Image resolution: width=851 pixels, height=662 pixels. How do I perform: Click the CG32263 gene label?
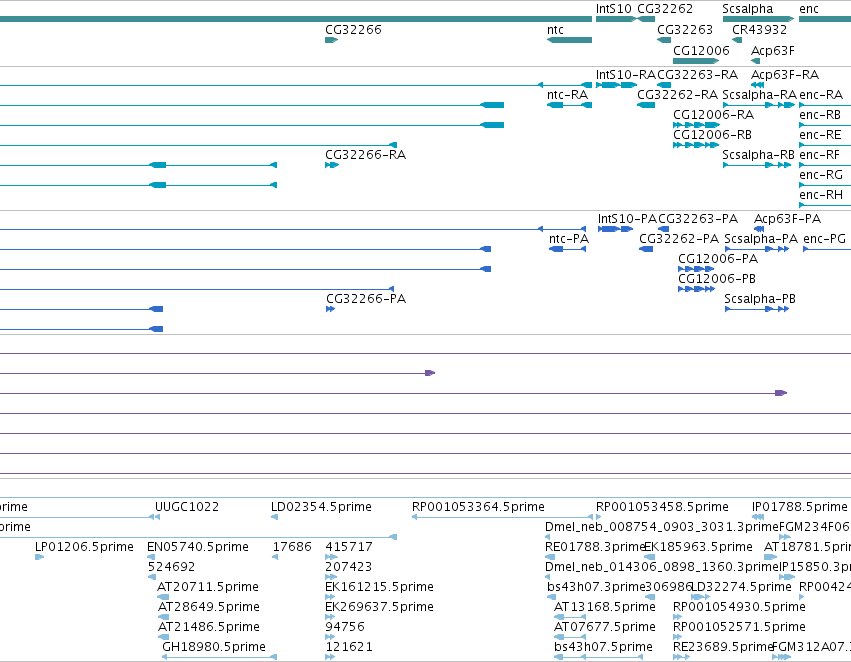click(685, 30)
